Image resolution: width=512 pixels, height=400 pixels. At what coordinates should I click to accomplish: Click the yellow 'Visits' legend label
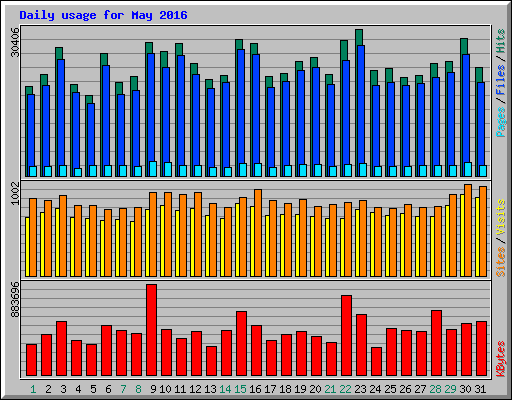pyautogui.click(x=500, y=217)
